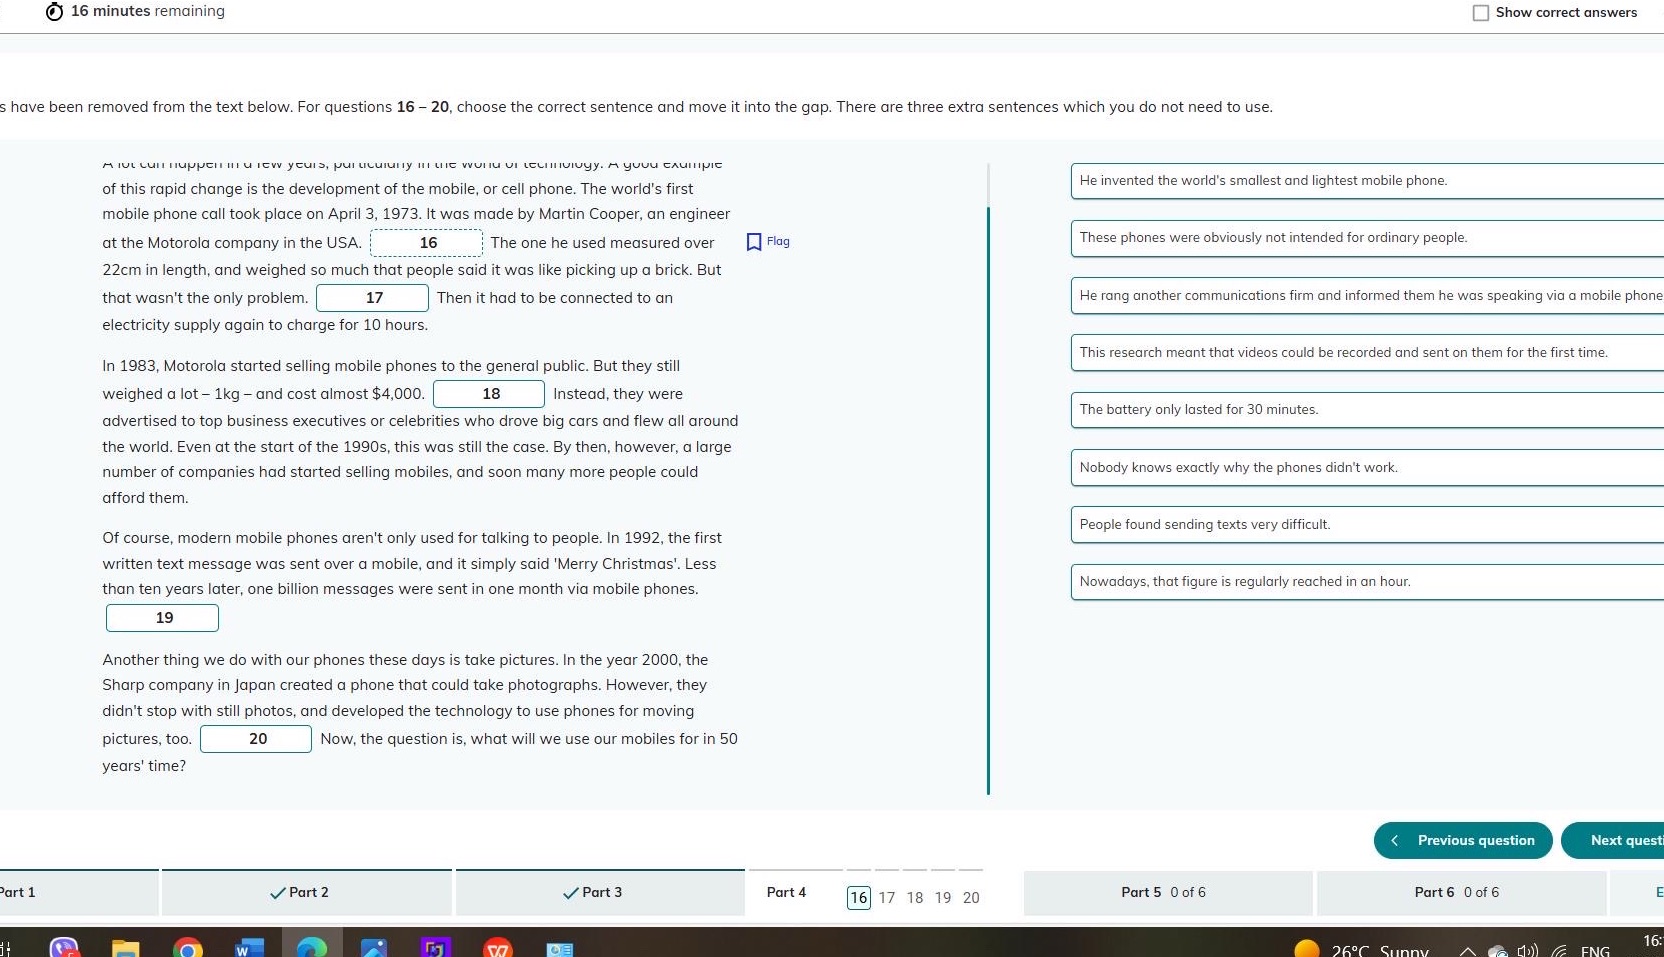Click the teal vertical divider scrollbar
The height and width of the screenshot is (957, 1664).
pos(988,500)
